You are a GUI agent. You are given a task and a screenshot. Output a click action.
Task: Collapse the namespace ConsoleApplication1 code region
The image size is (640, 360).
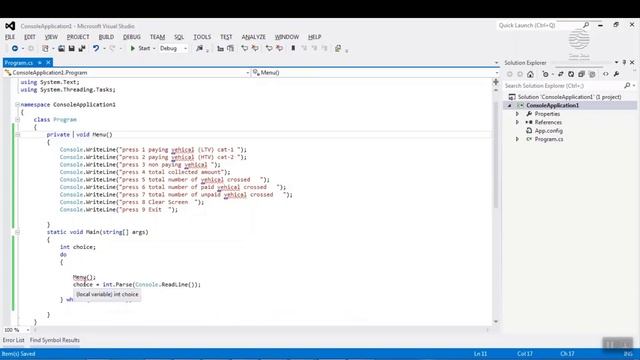[x=18, y=105]
